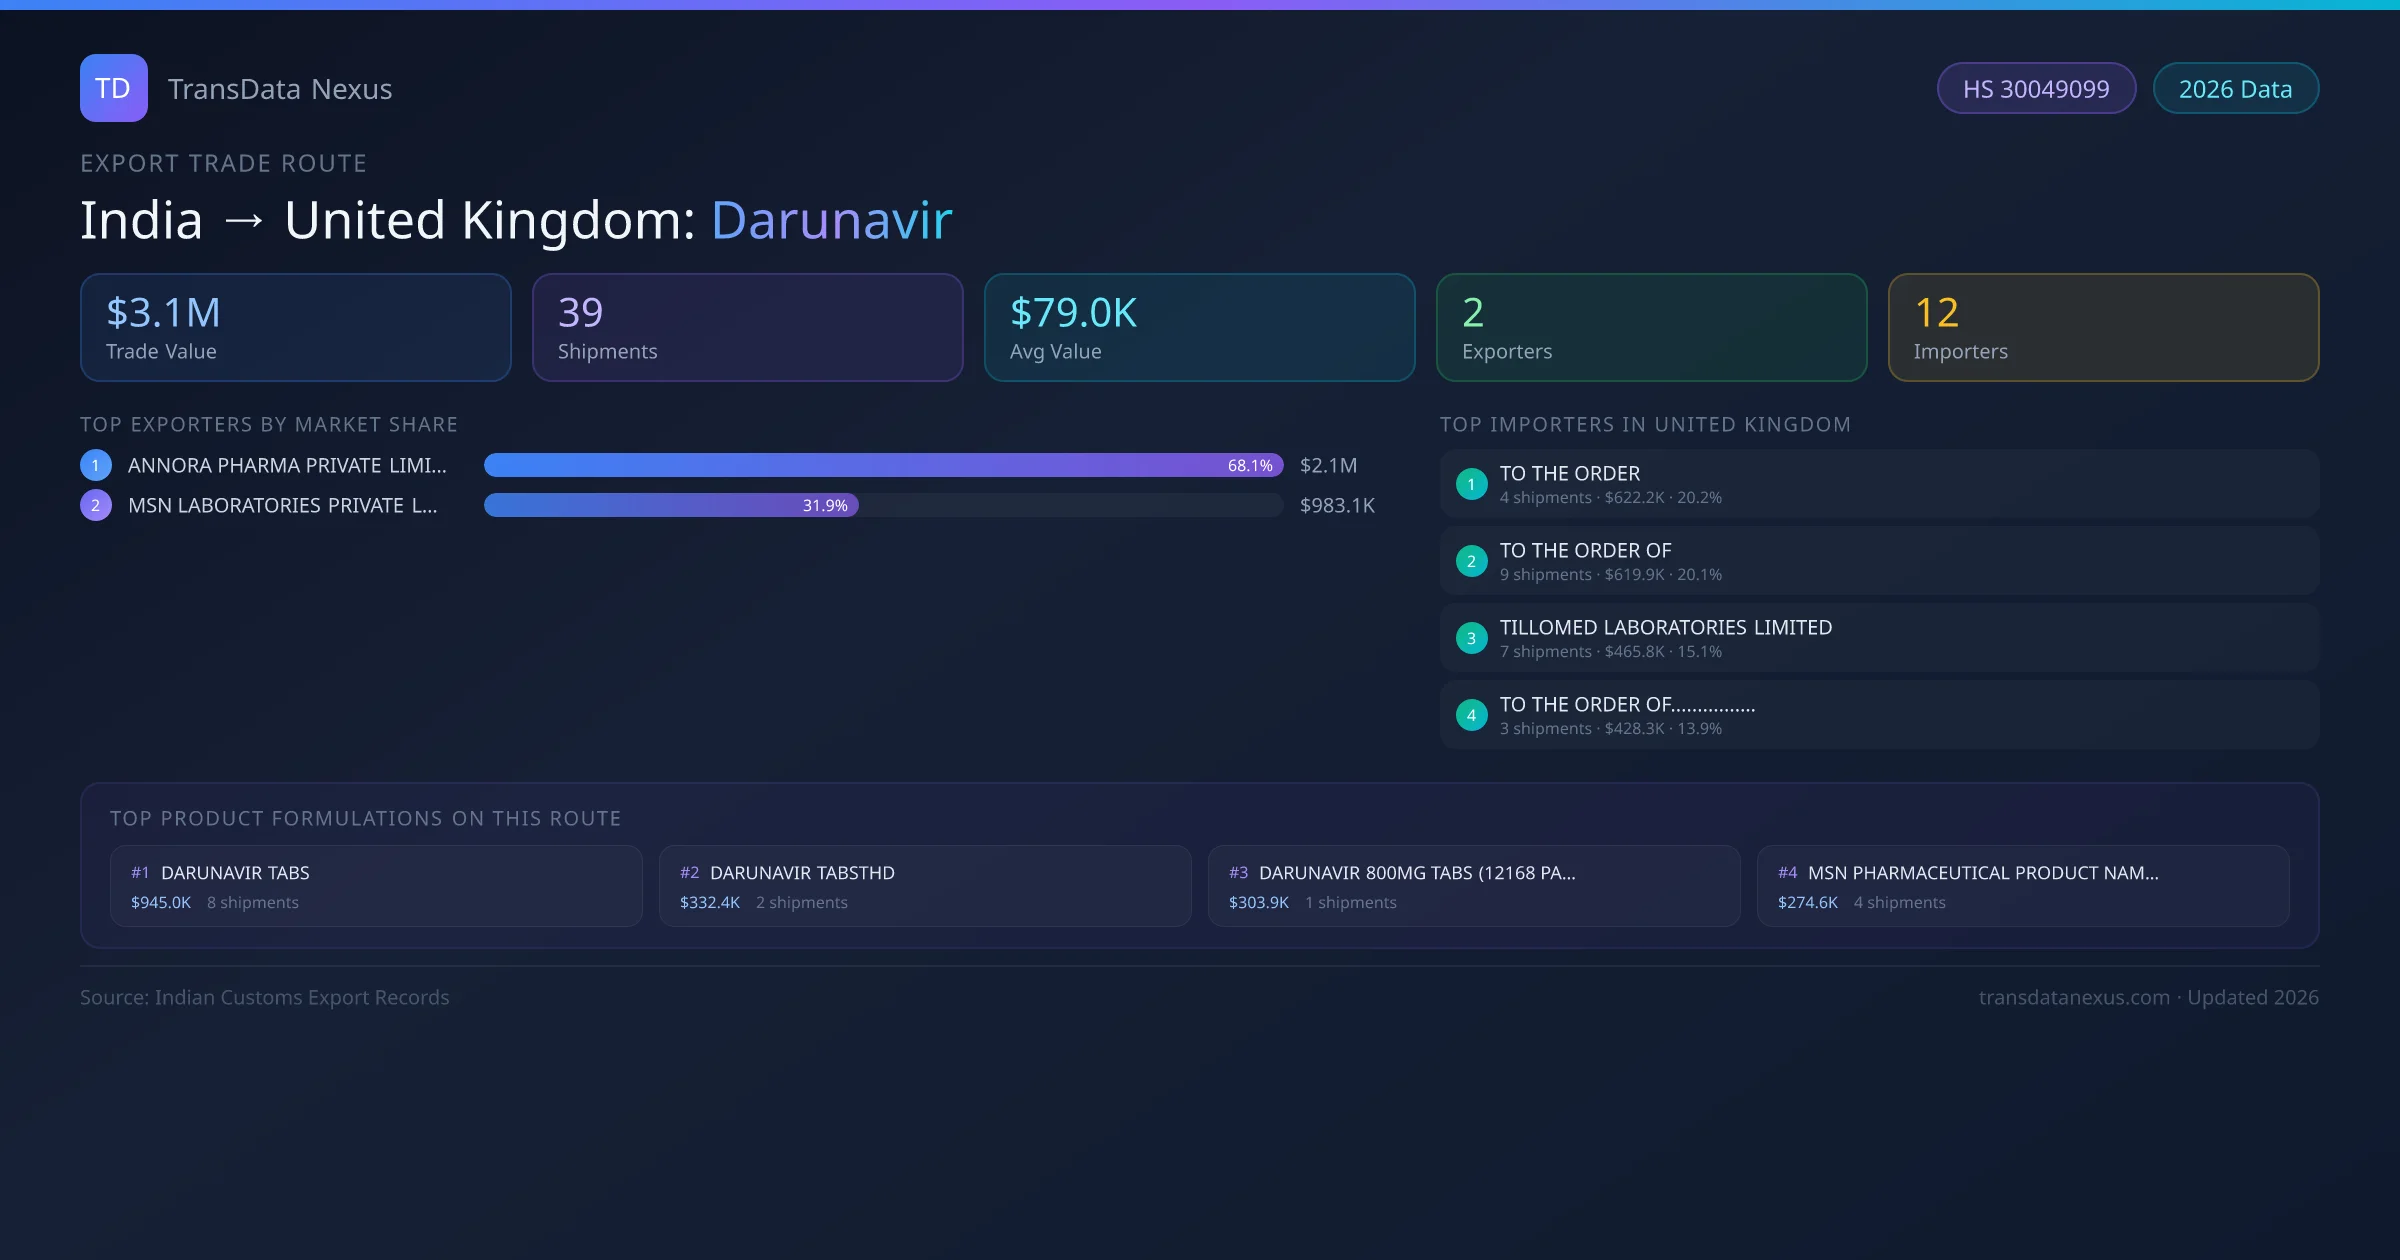Select the 39 Shipments card
Screen dimensions: 2400x1260
pos(747,328)
